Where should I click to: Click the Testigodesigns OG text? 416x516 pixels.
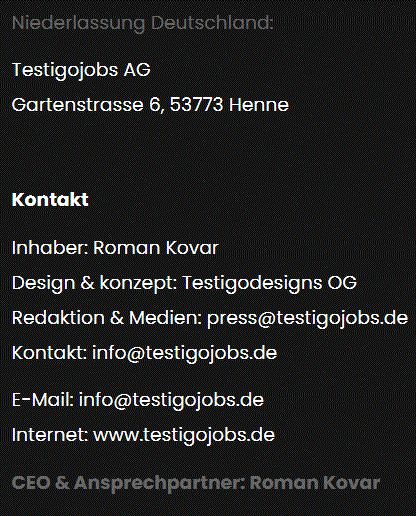(270, 283)
